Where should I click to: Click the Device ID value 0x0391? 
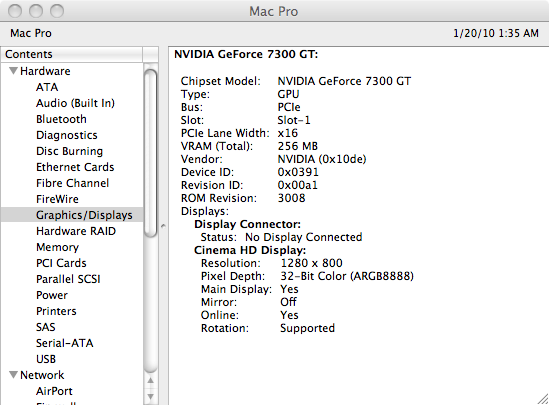[x=298, y=172]
